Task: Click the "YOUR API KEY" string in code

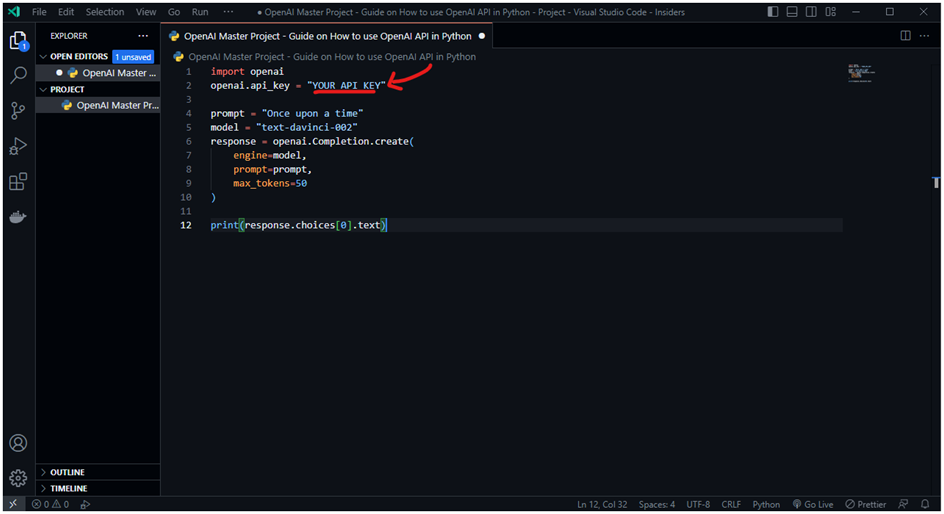Action: coord(346,85)
